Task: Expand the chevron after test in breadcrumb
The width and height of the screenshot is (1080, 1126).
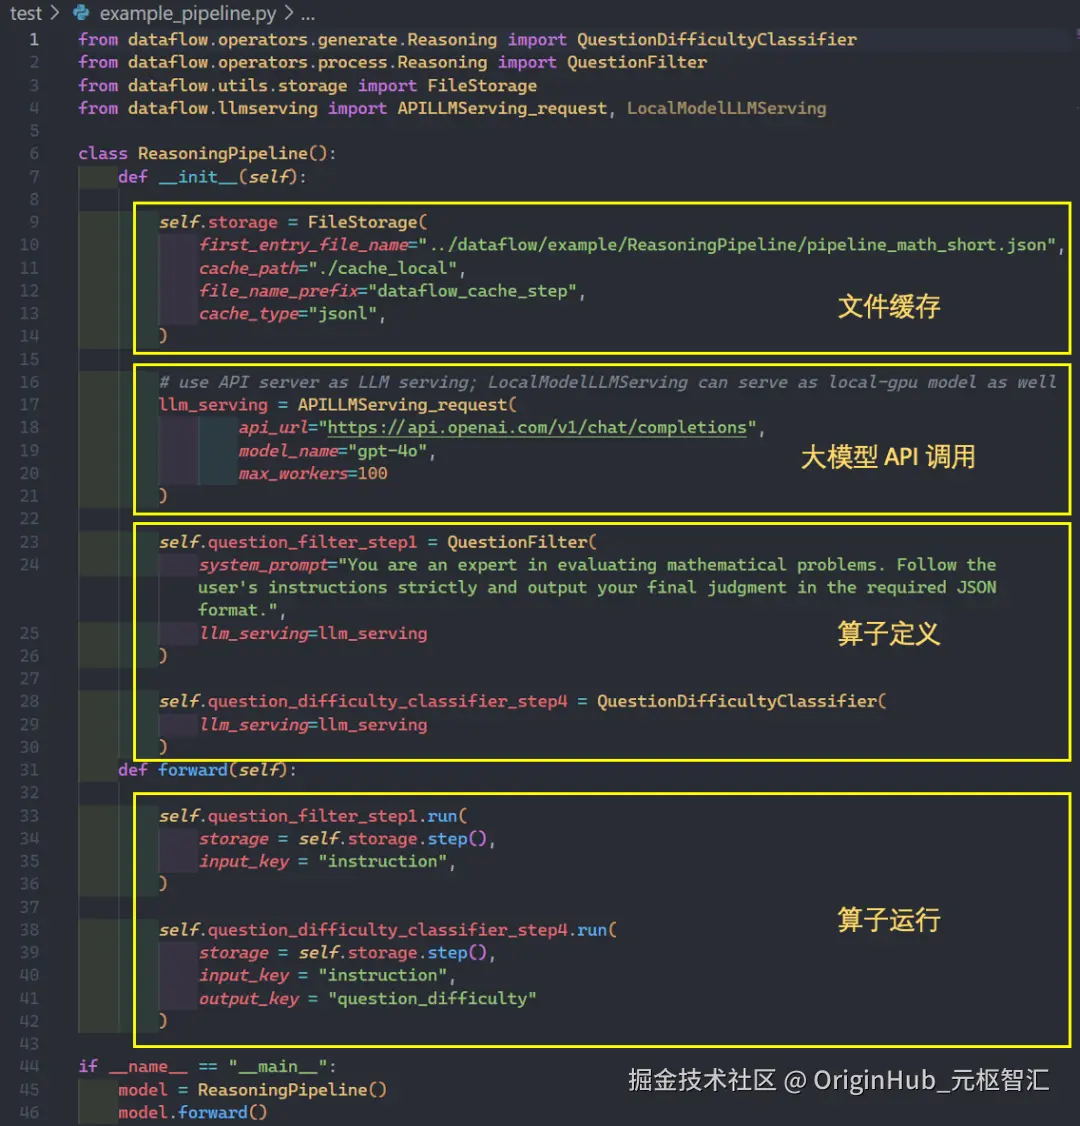Action: 55,13
